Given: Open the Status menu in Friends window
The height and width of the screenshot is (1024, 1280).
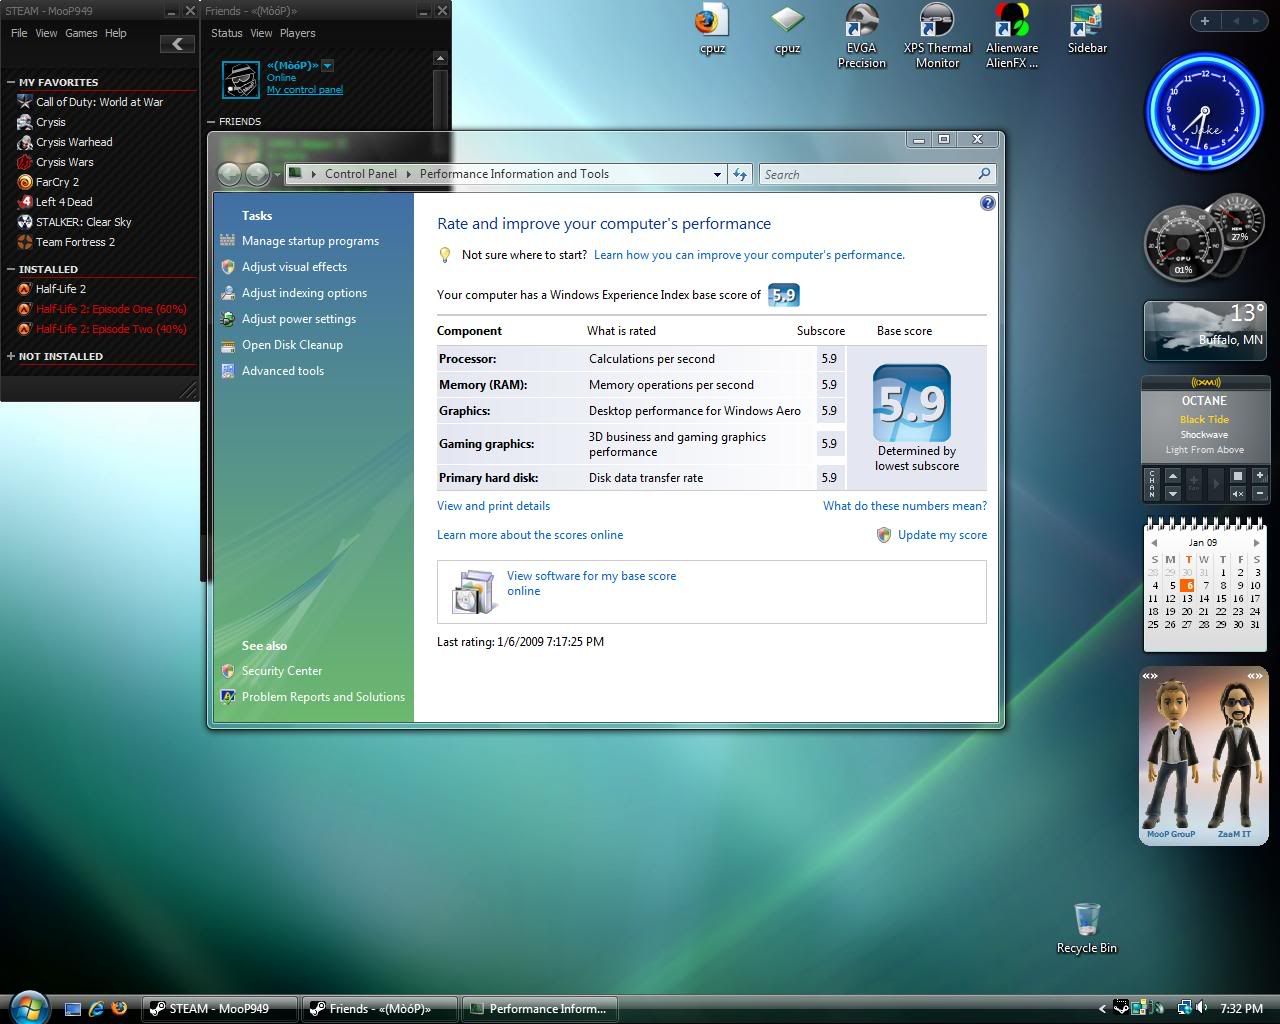Looking at the screenshot, I should click(227, 33).
